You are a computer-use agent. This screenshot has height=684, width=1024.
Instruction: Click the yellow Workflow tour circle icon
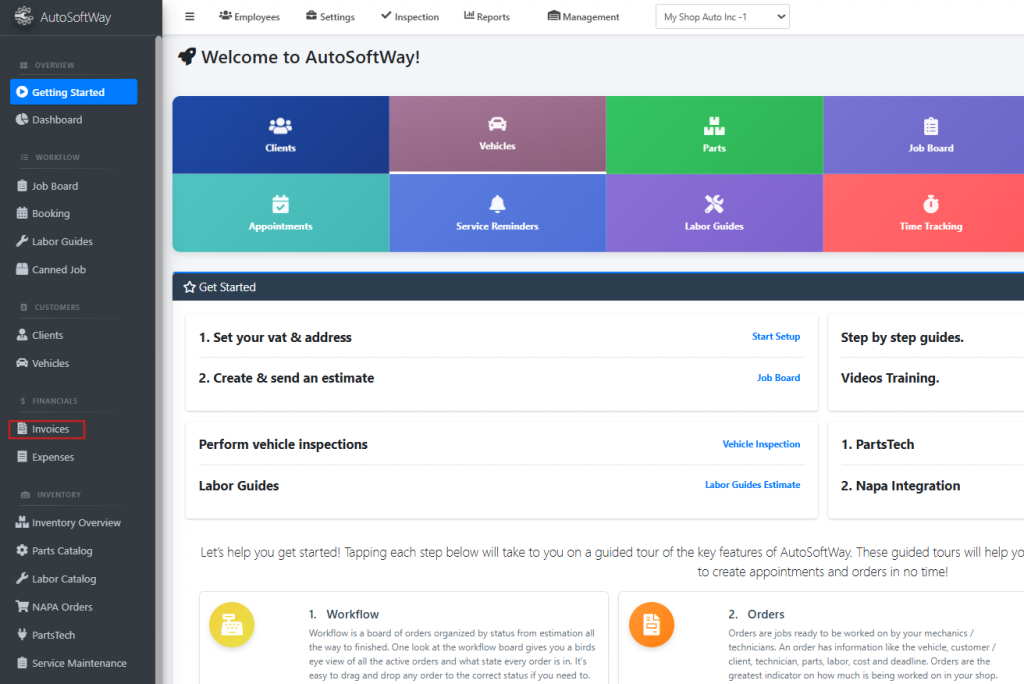pyautogui.click(x=231, y=624)
